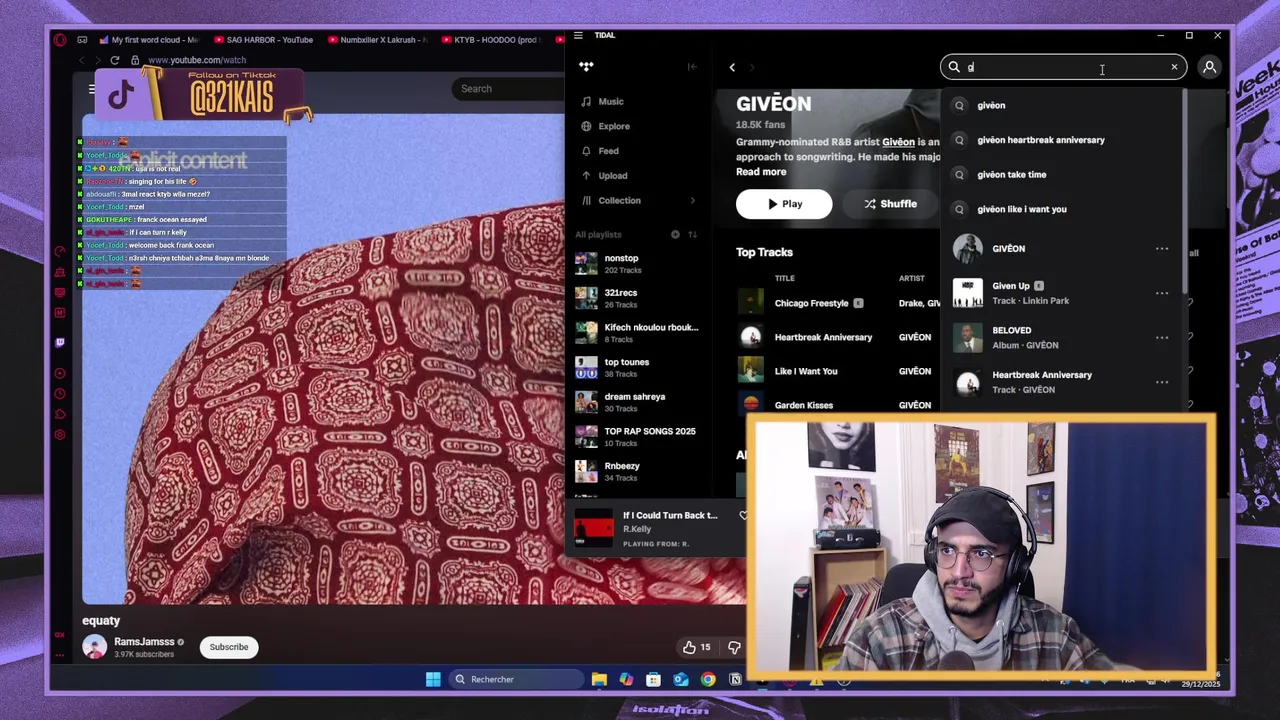Open Explore in TIDAL sidebar
The width and height of the screenshot is (1280, 720).
point(614,126)
